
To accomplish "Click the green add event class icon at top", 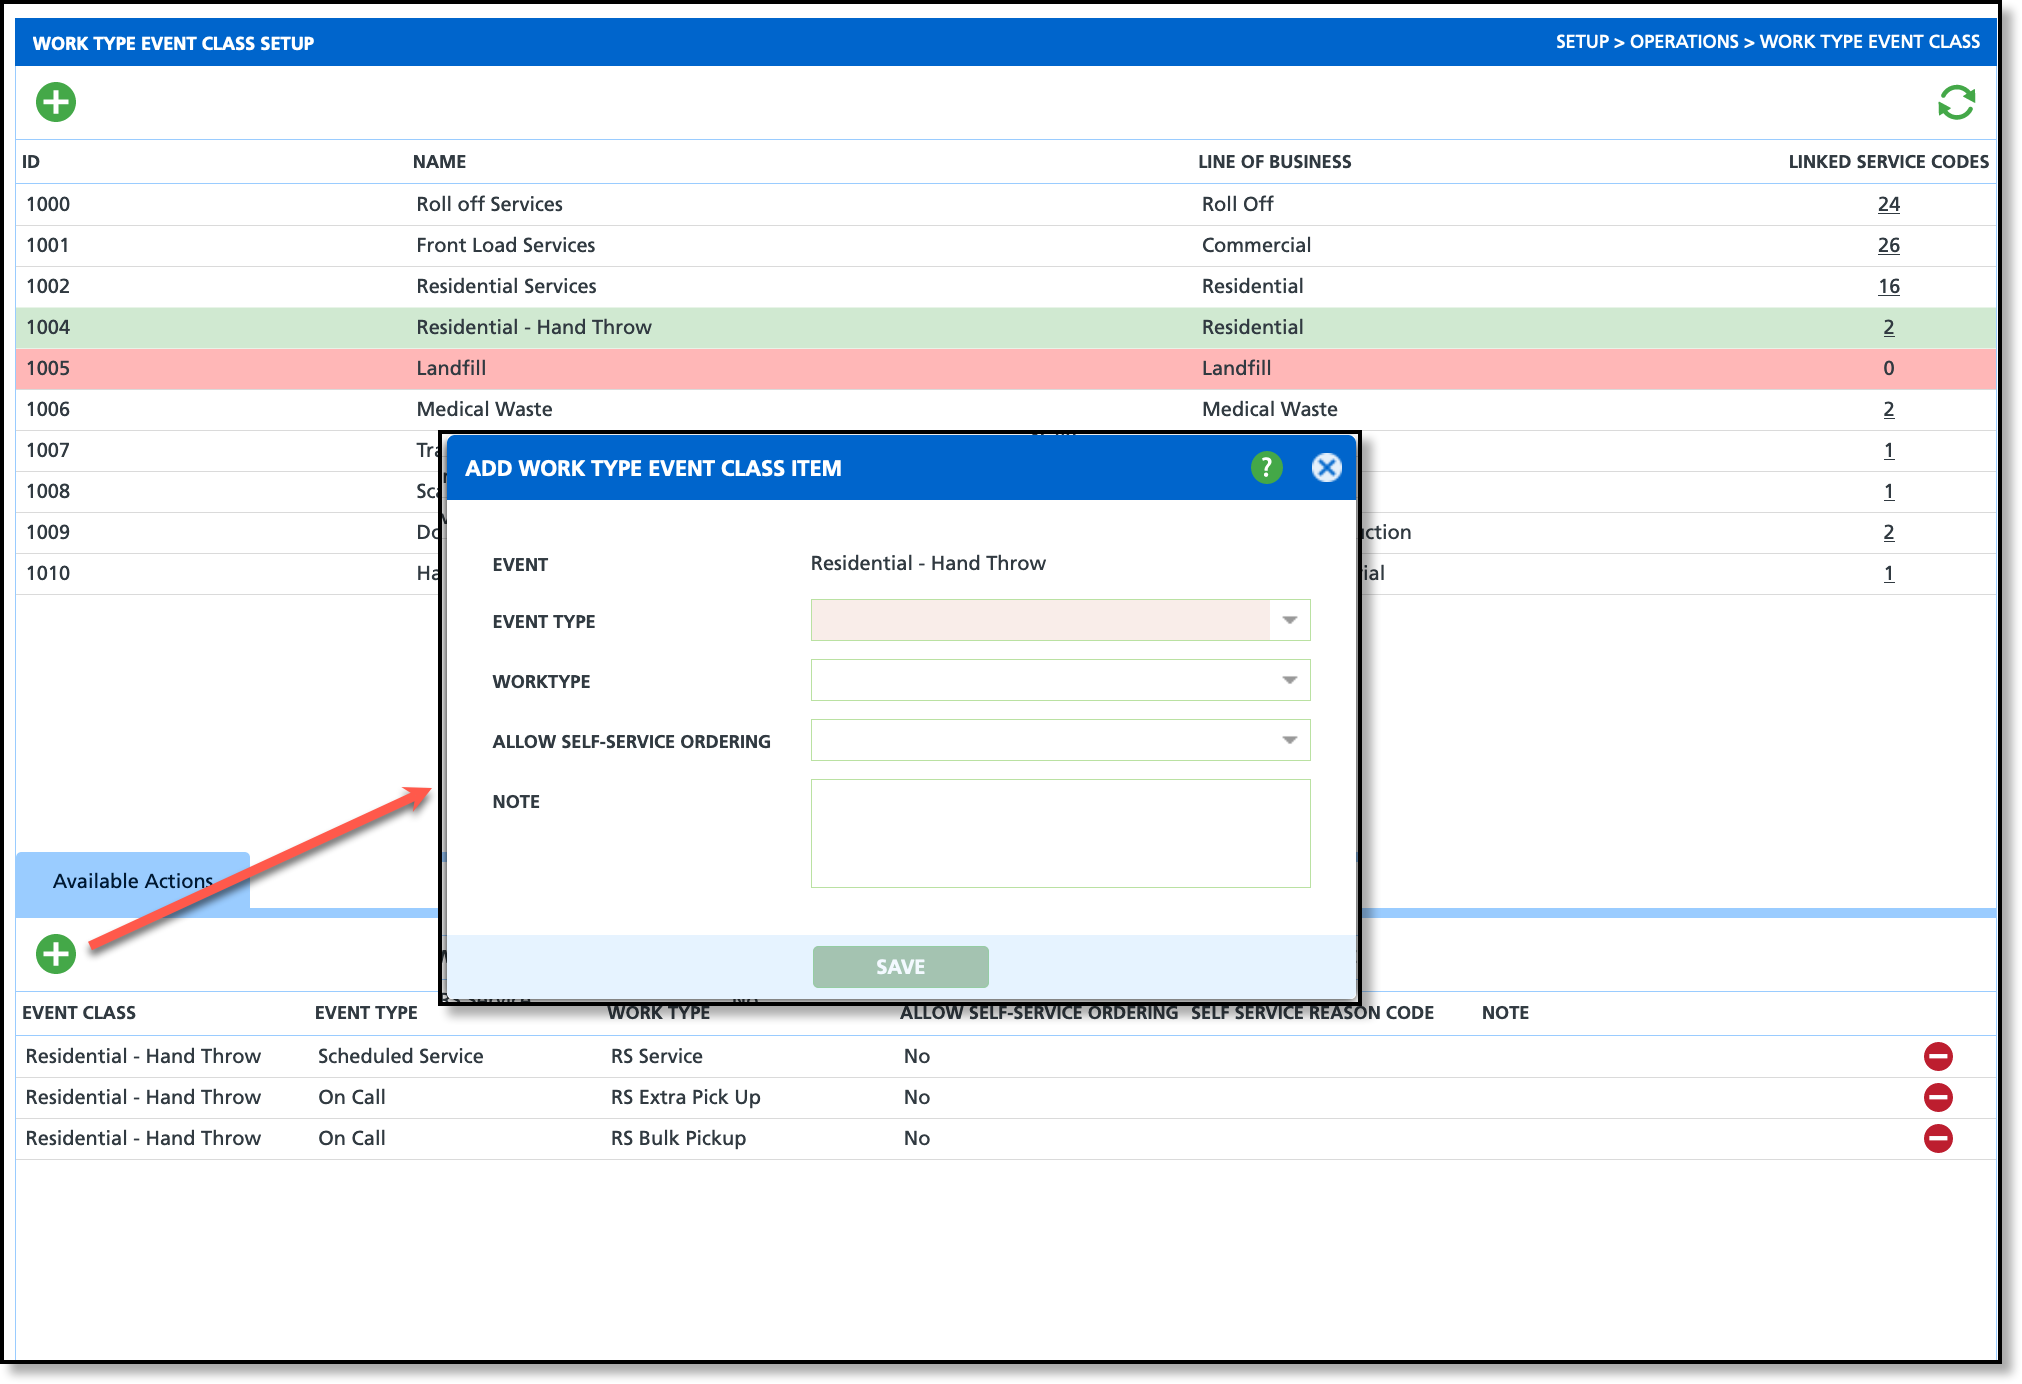I will pos(56,102).
